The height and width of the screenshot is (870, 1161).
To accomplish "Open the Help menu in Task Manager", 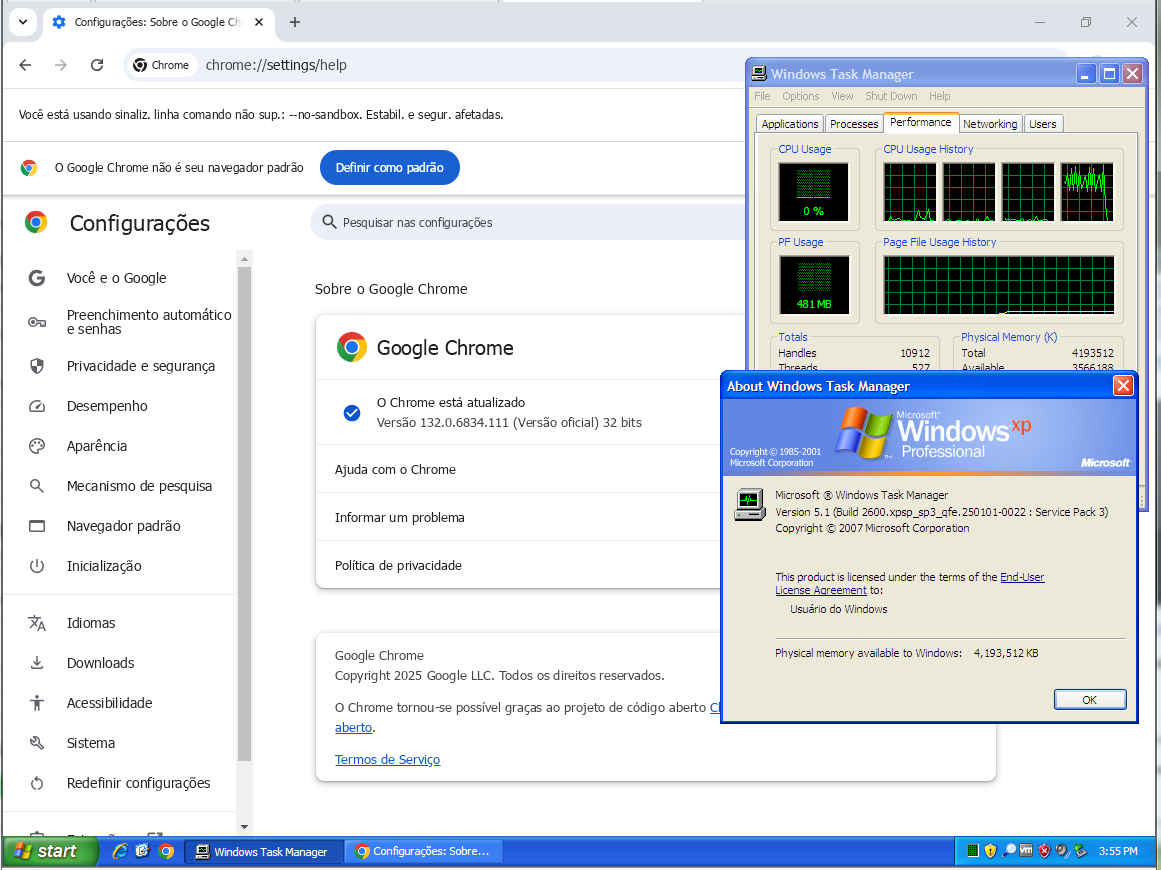I will coord(940,96).
